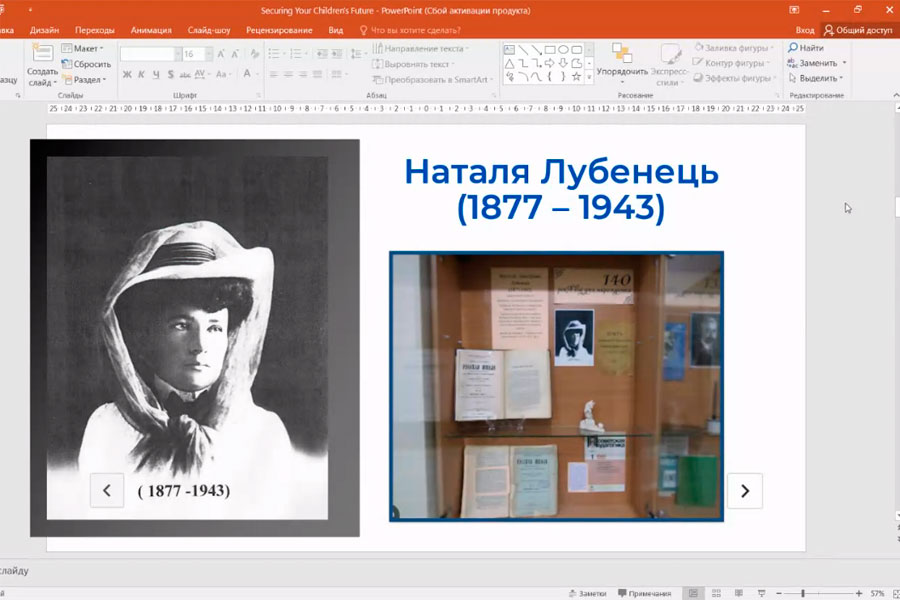Click the Общий доступ share button

pyautogui.click(x=858, y=30)
